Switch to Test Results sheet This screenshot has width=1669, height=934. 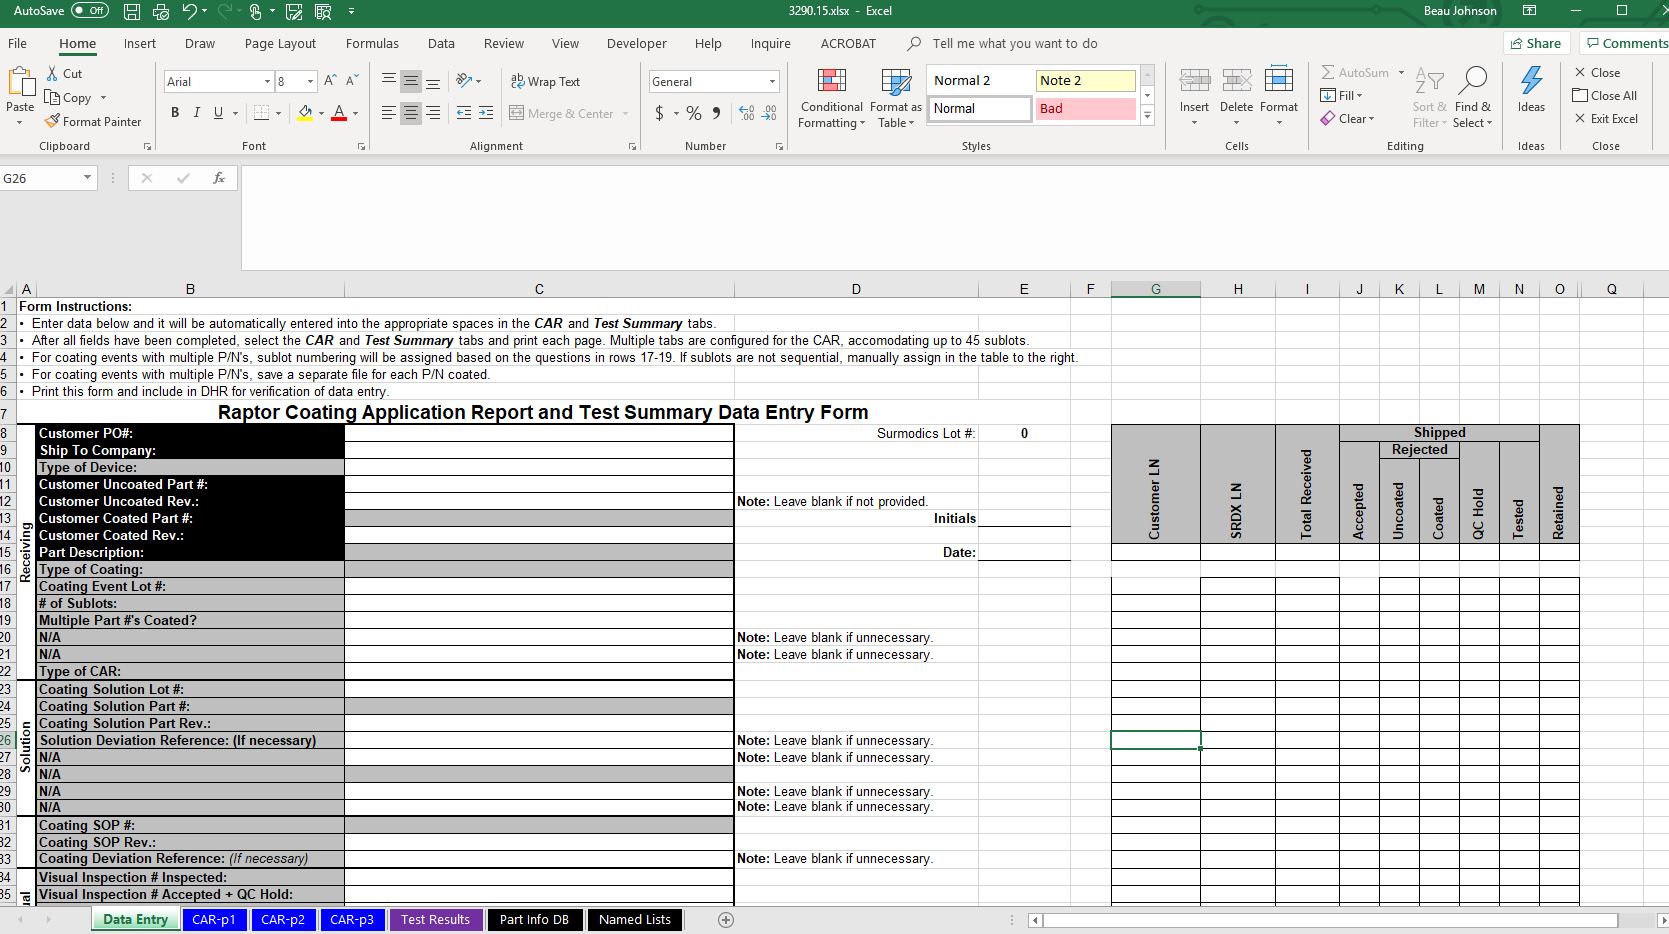(x=435, y=920)
